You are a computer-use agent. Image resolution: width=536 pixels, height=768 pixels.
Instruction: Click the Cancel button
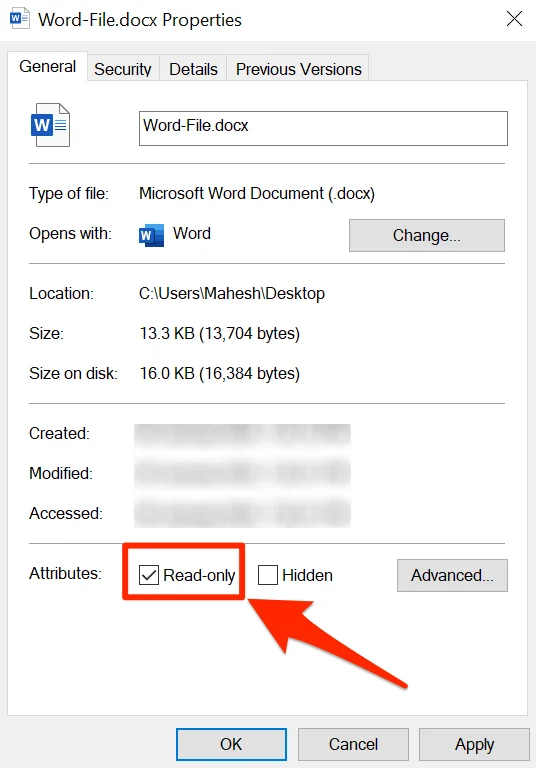[x=353, y=744]
